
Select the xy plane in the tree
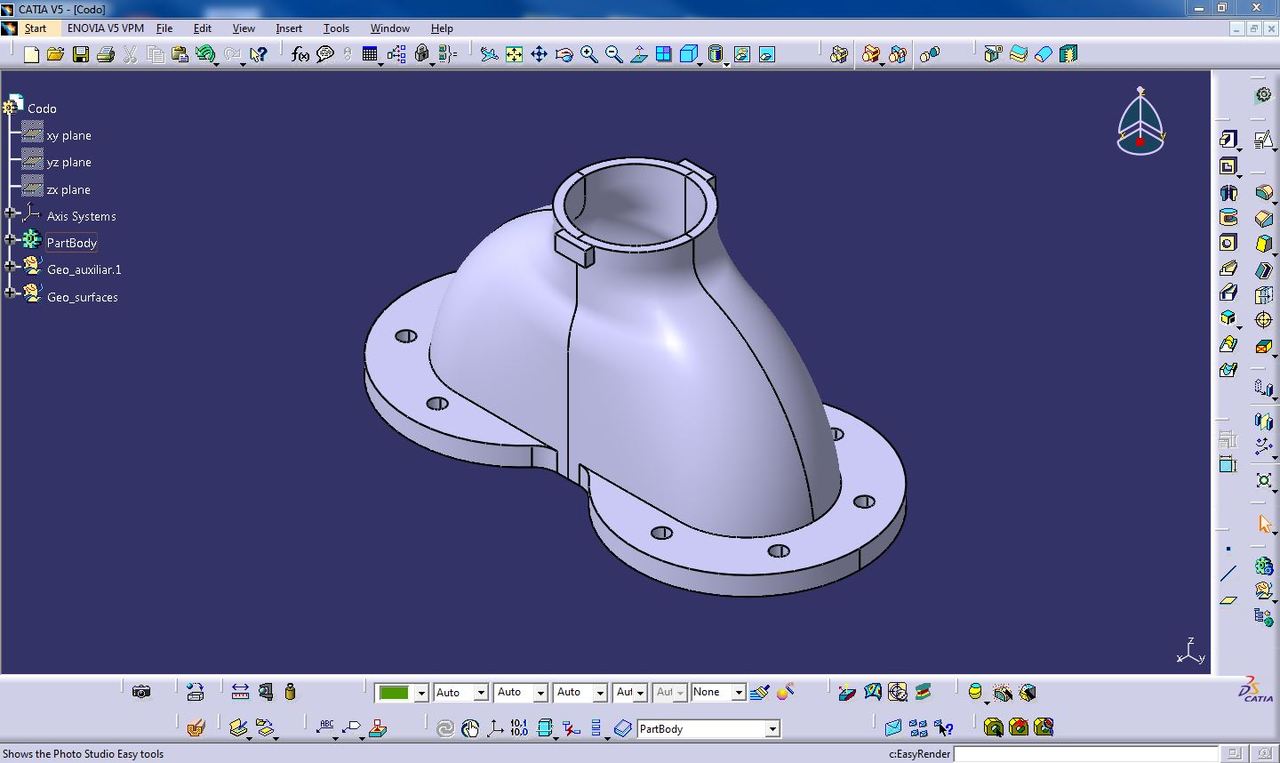point(69,135)
